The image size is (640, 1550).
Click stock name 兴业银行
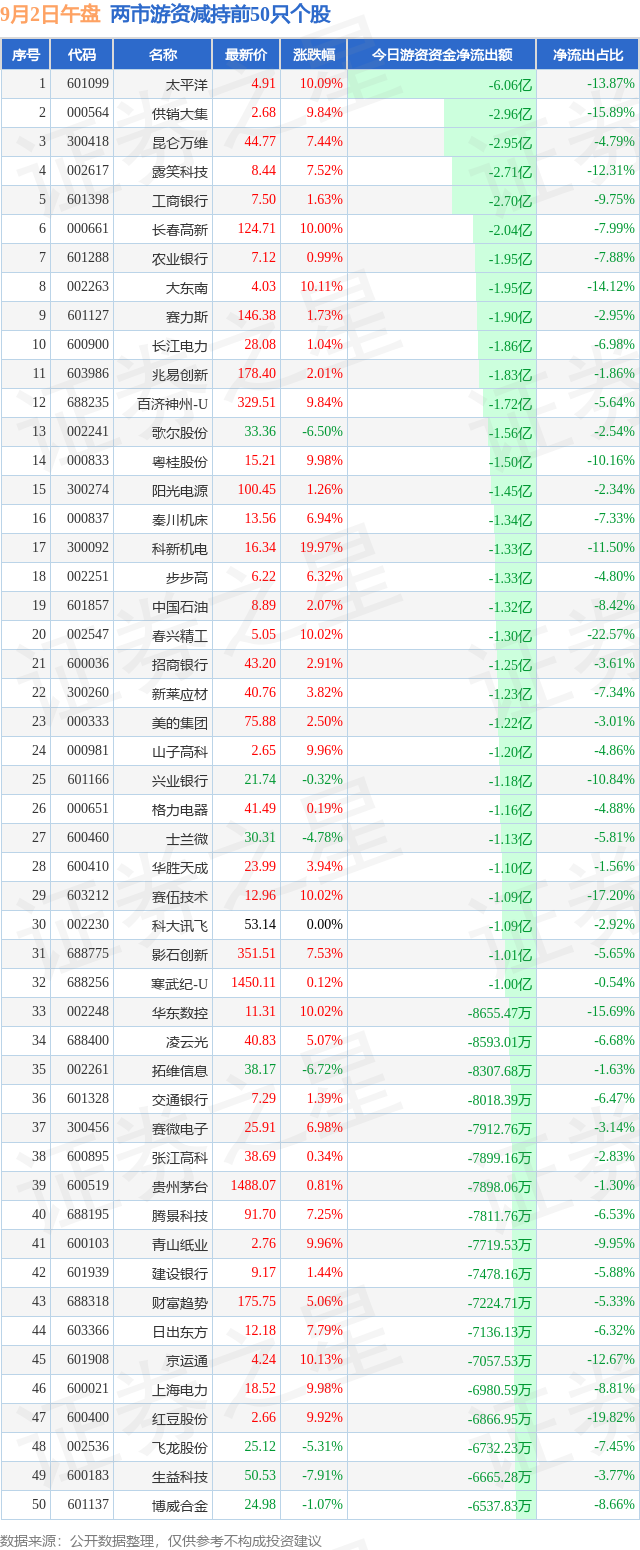(180, 780)
